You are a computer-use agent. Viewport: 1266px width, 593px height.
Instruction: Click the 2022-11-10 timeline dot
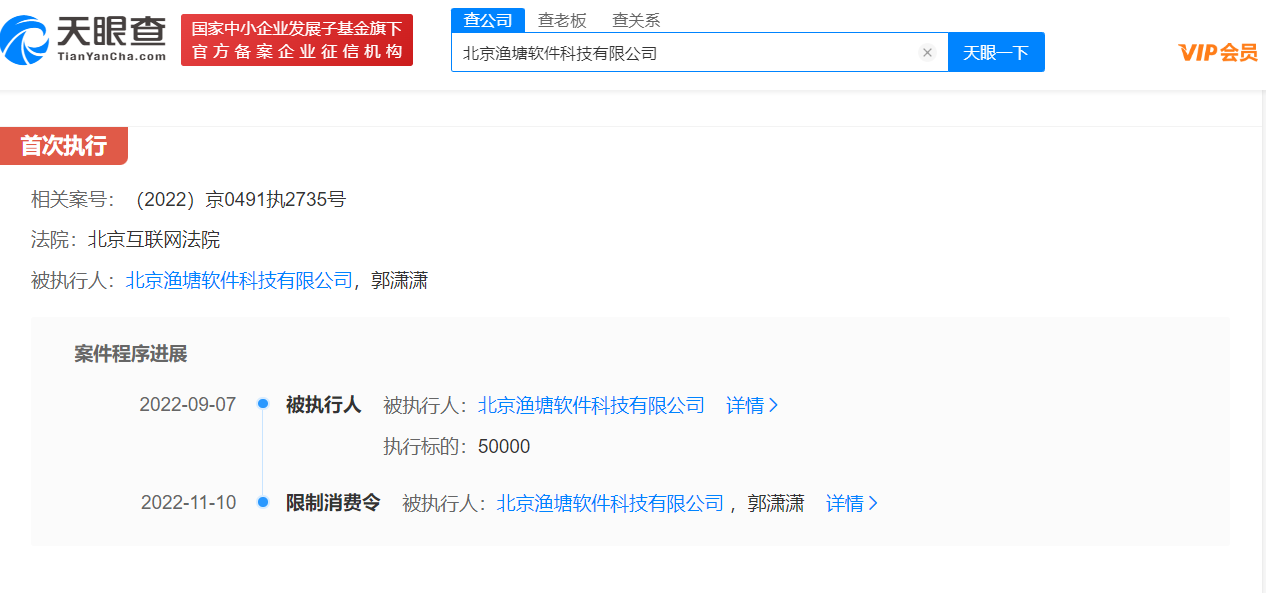263,502
